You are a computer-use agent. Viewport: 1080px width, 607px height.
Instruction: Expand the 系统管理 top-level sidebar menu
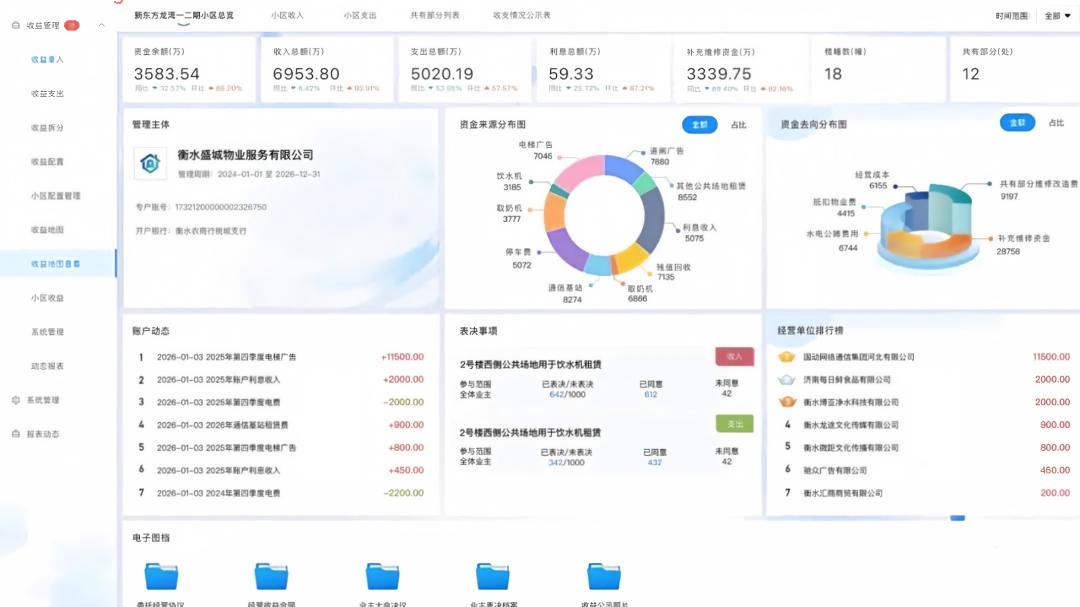pos(43,400)
